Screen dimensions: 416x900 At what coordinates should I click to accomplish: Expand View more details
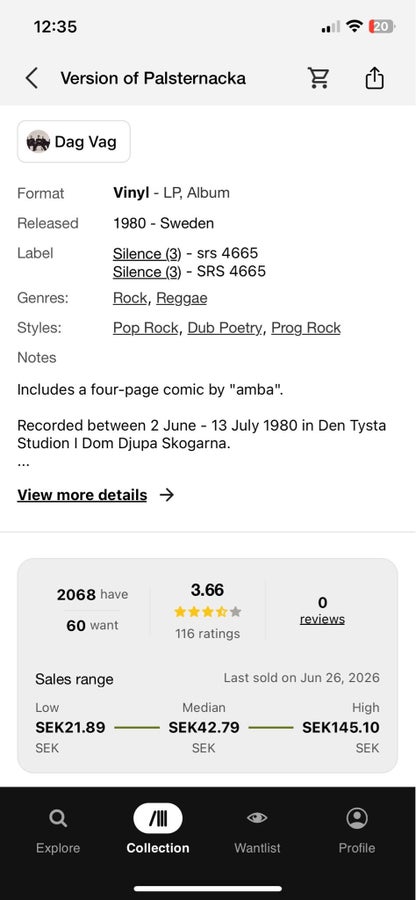point(82,495)
